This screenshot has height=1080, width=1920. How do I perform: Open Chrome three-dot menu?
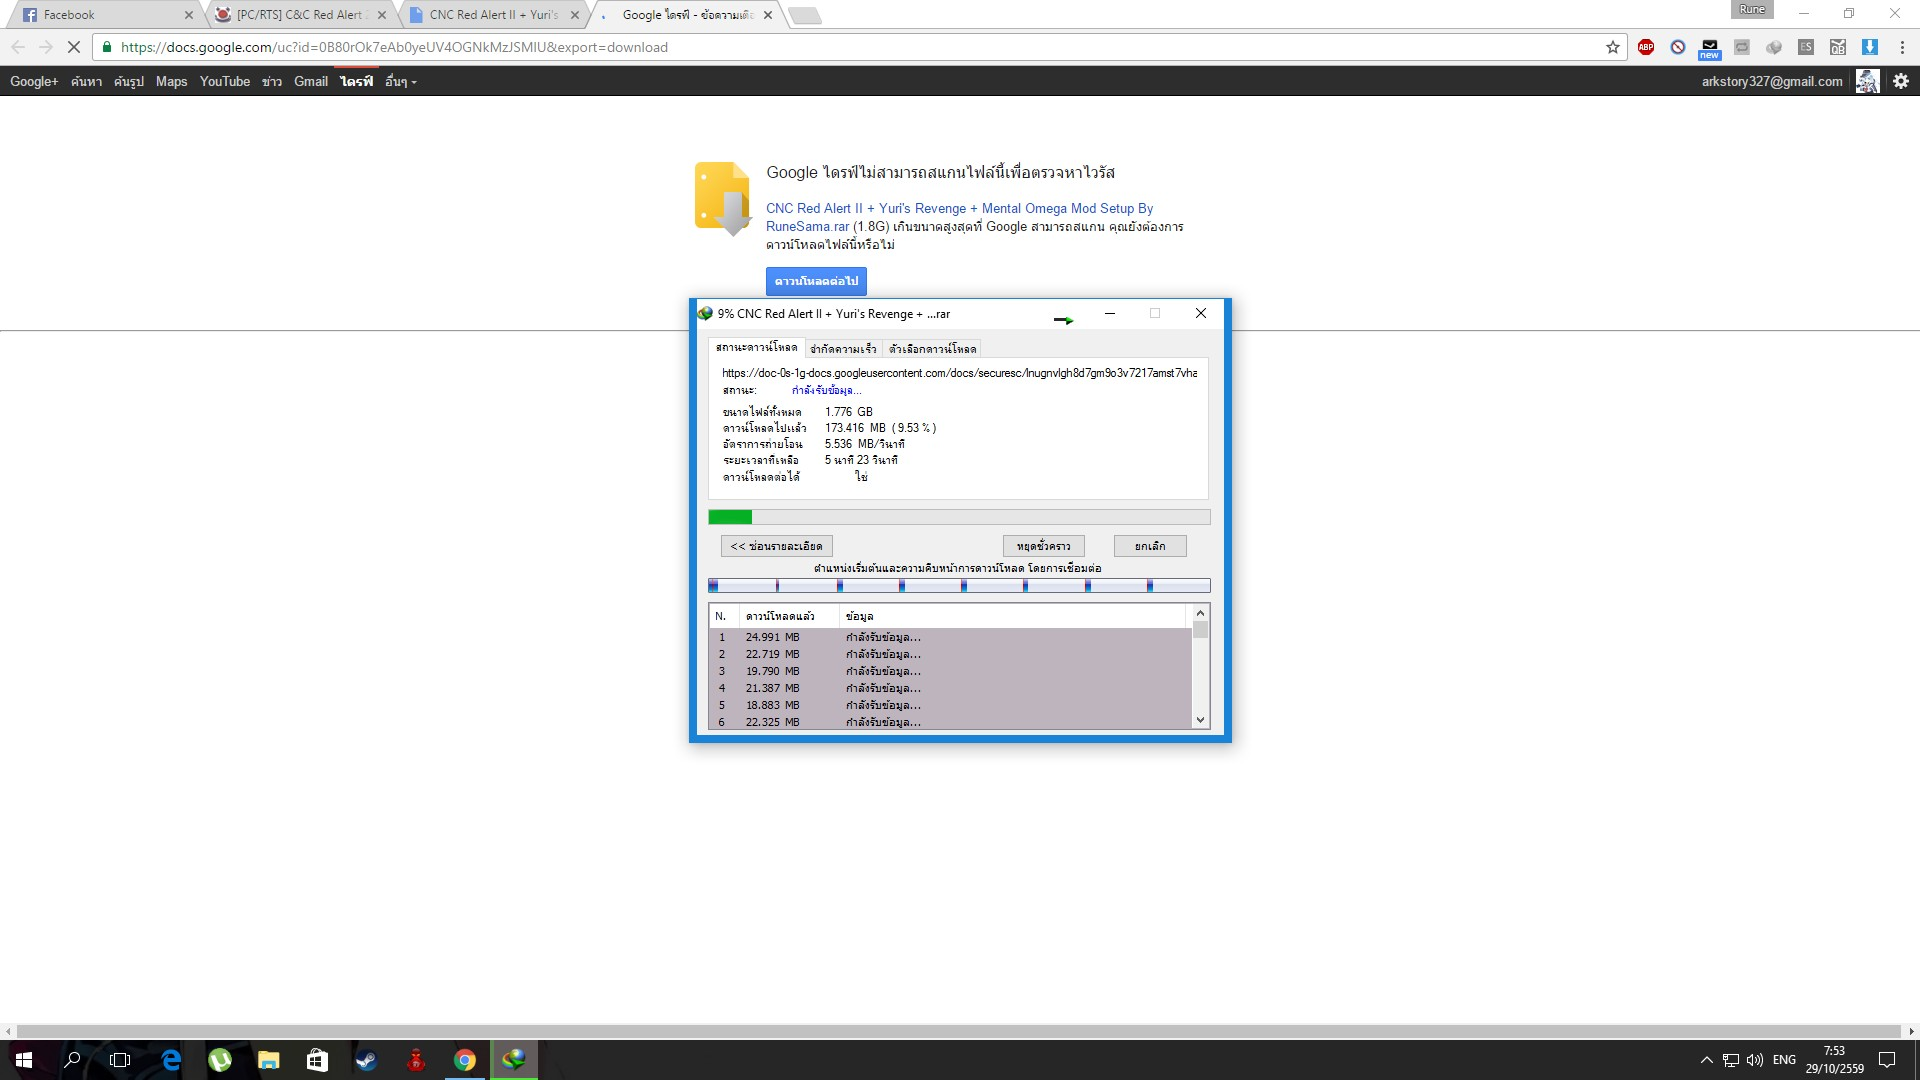pyautogui.click(x=1902, y=47)
